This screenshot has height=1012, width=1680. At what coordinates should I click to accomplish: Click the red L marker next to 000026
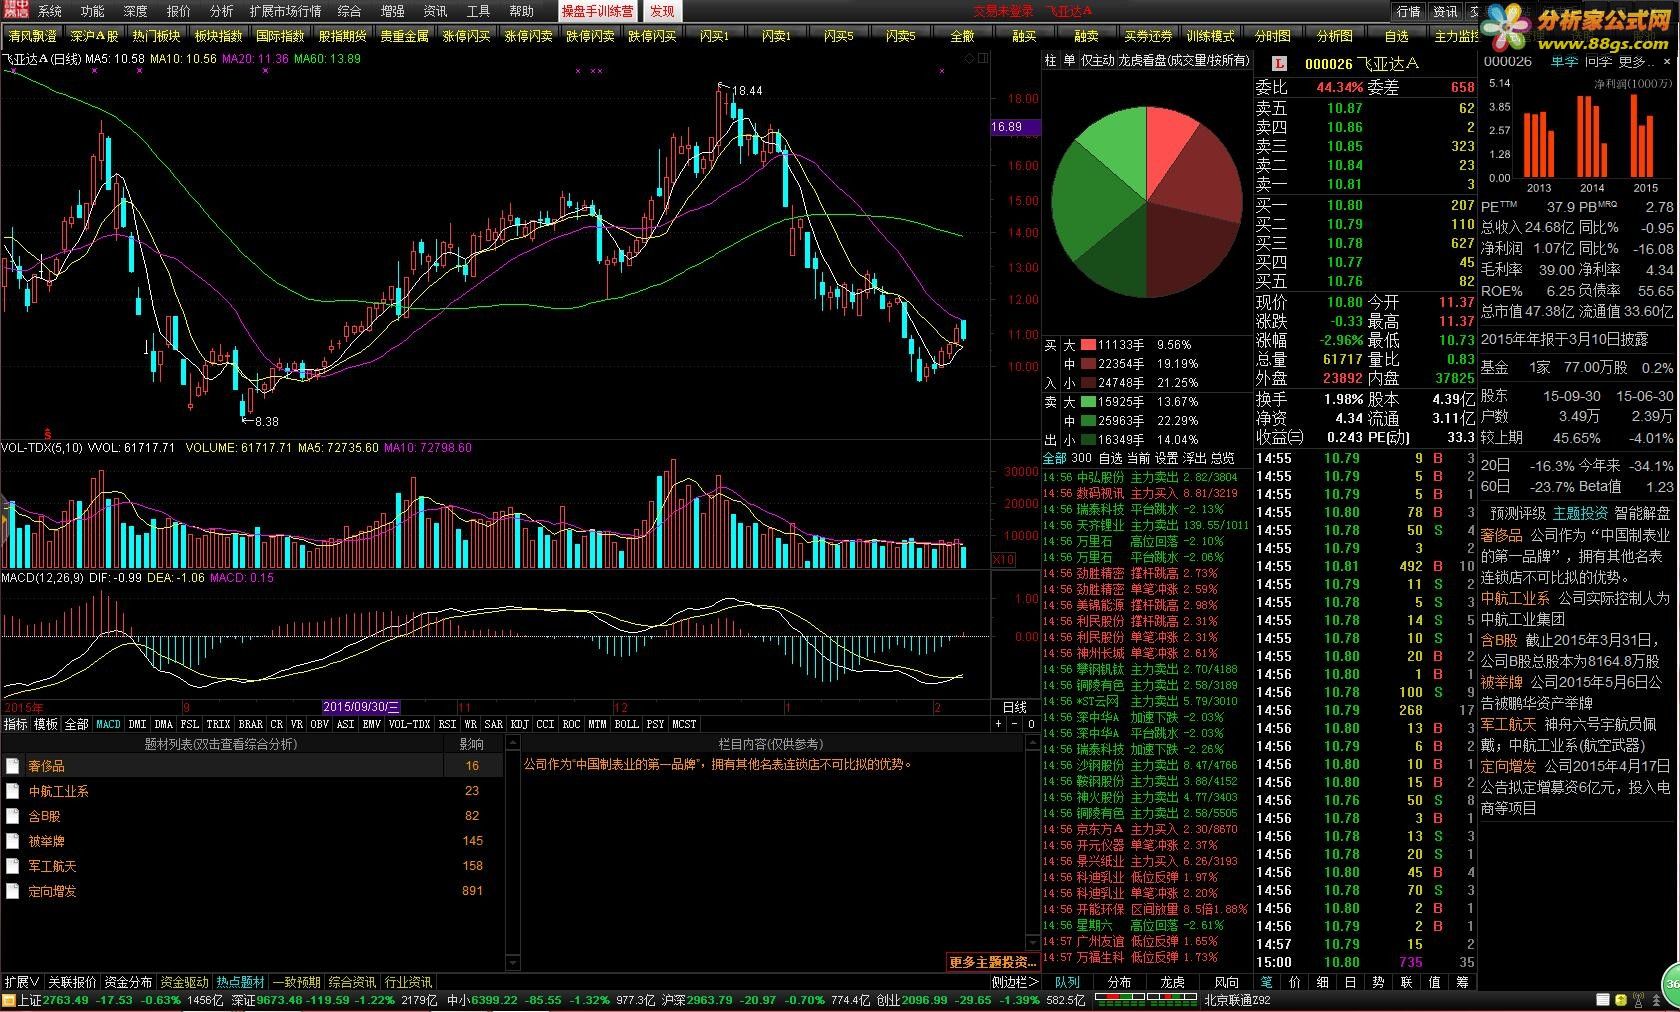1279,63
